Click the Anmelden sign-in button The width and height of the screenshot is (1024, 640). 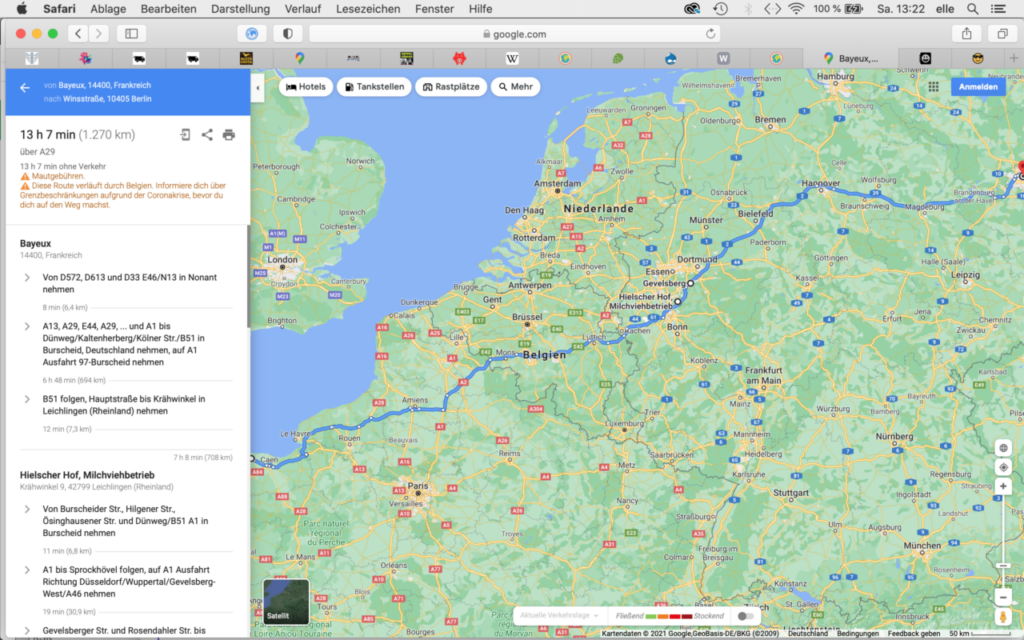pyautogui.click(x=978, y=87)
